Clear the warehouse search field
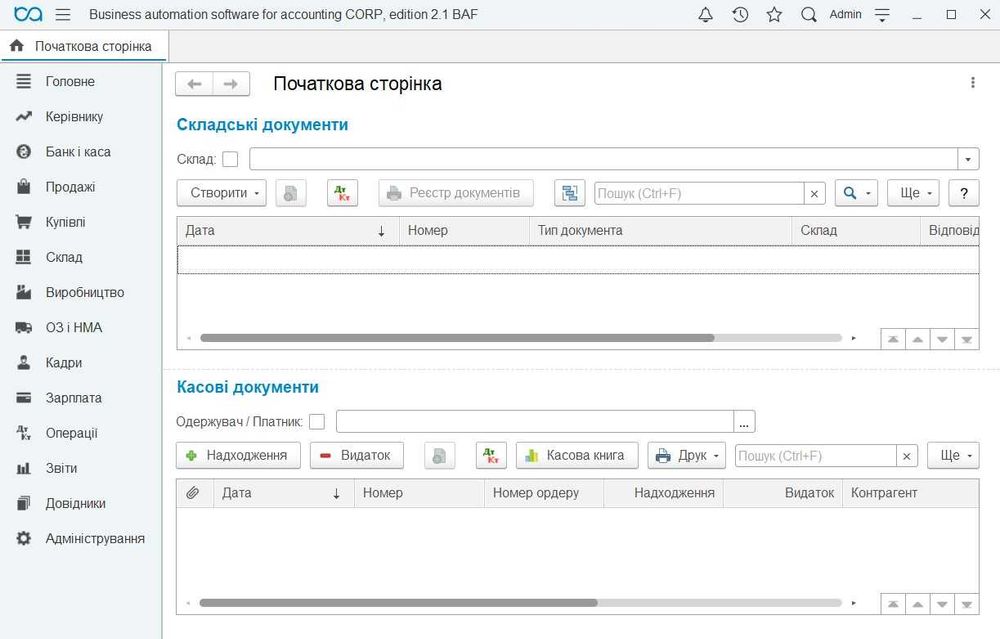The width and height of the screenshot is (1000, 639). coord(814,193)
